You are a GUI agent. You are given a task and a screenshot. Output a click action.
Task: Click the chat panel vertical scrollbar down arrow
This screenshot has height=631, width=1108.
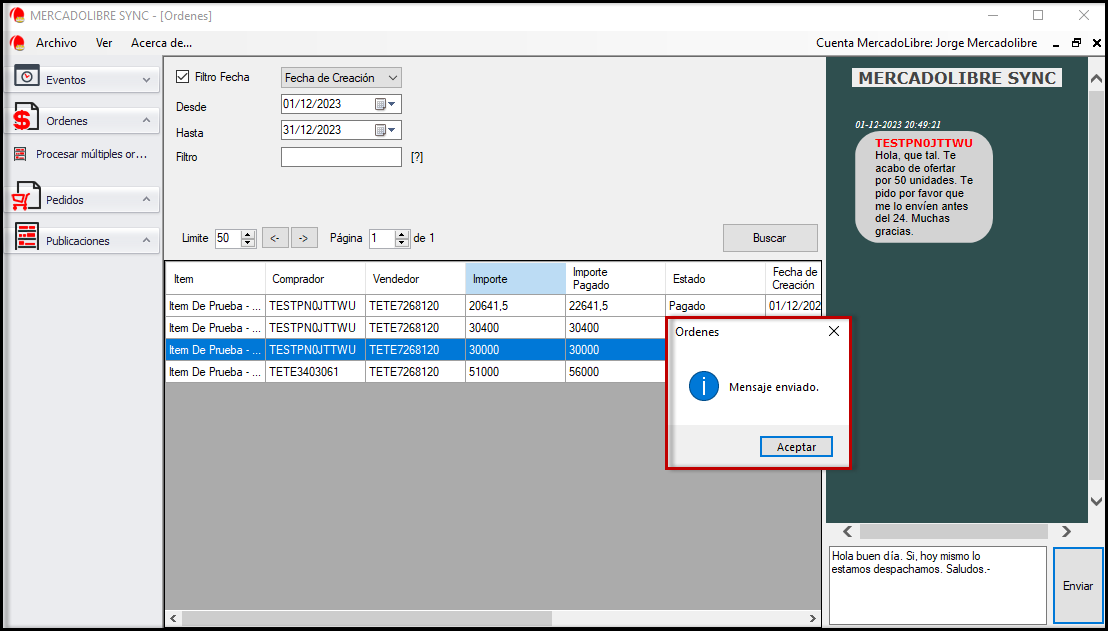[x=1096, y=500]
